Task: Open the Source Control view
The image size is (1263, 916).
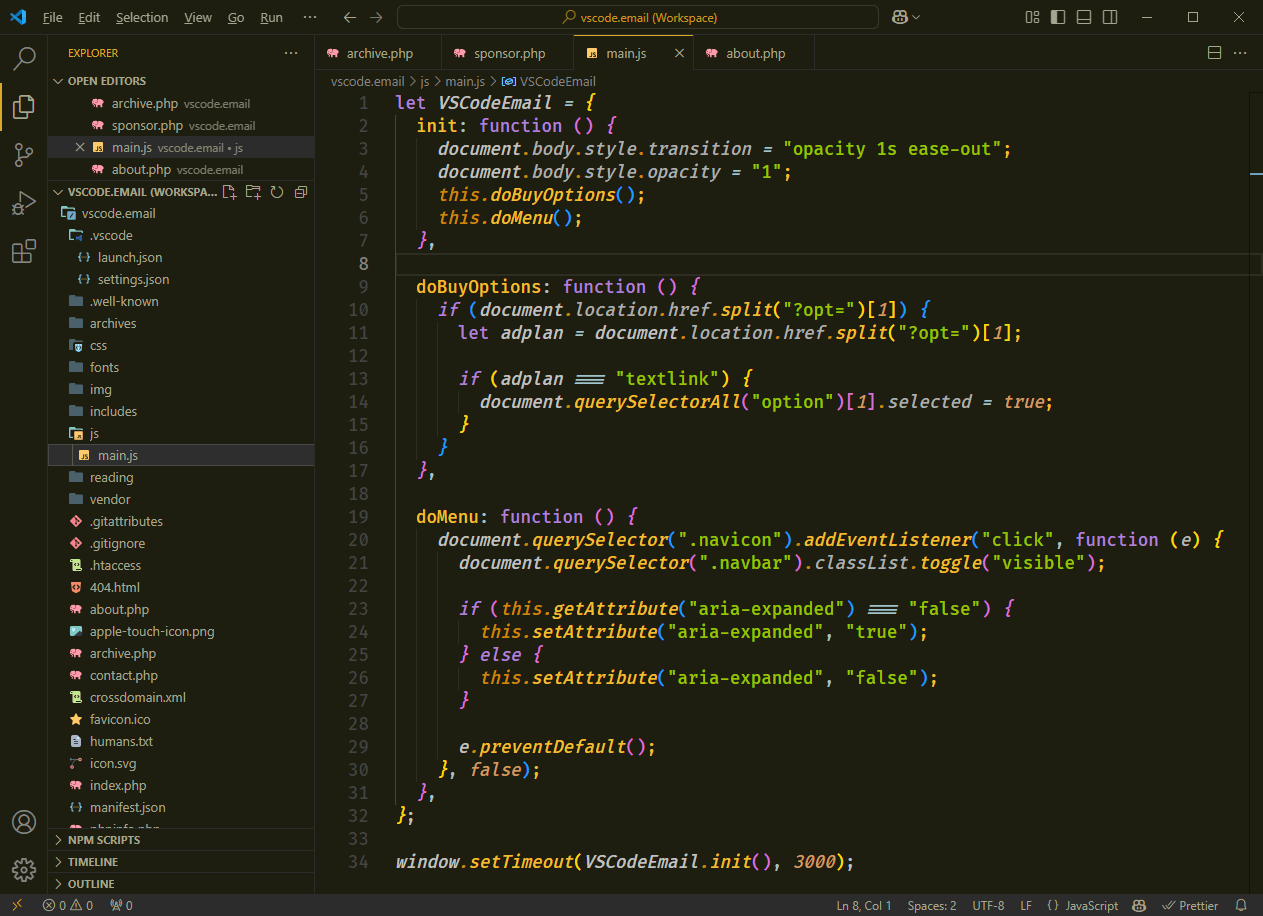Action: (x=24, y=155)
